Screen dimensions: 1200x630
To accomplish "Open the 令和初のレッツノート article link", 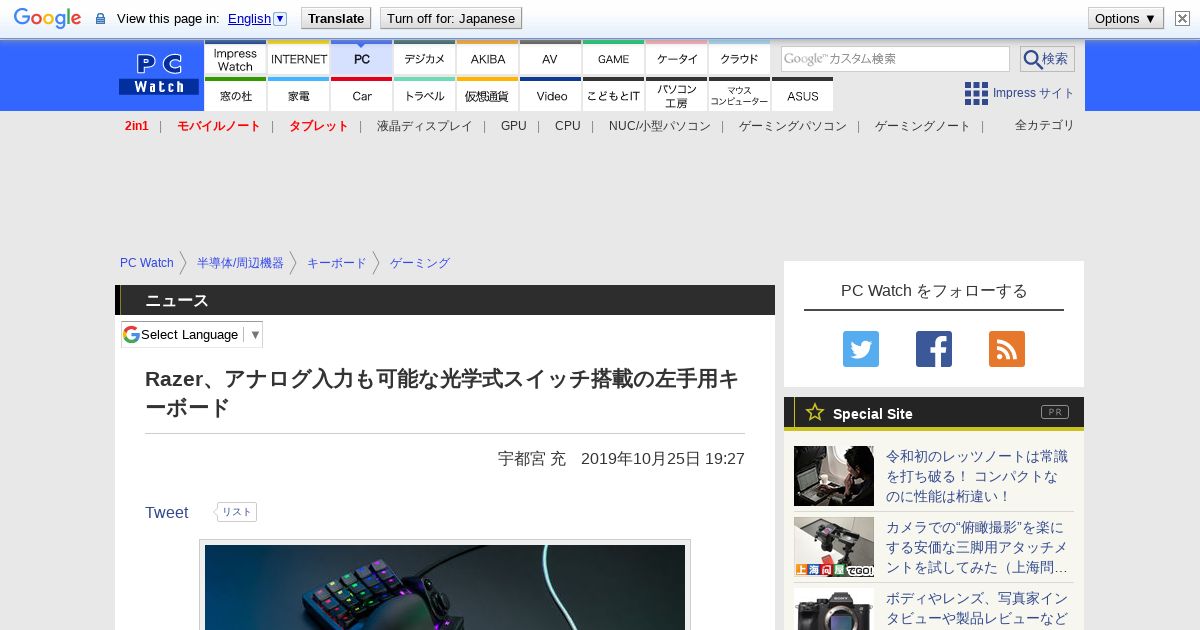I will [x=977, y=476].
